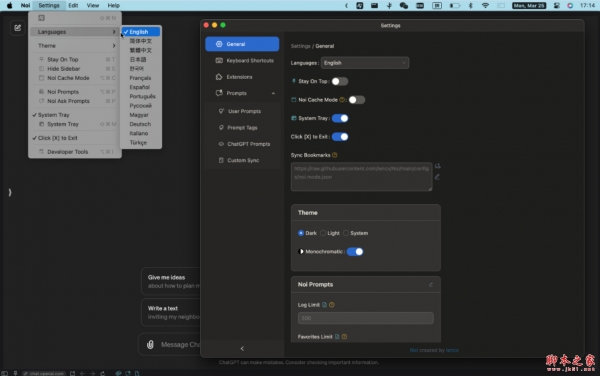Click help icon next to Log Limit
600x376 pixels.
[332, 305]
